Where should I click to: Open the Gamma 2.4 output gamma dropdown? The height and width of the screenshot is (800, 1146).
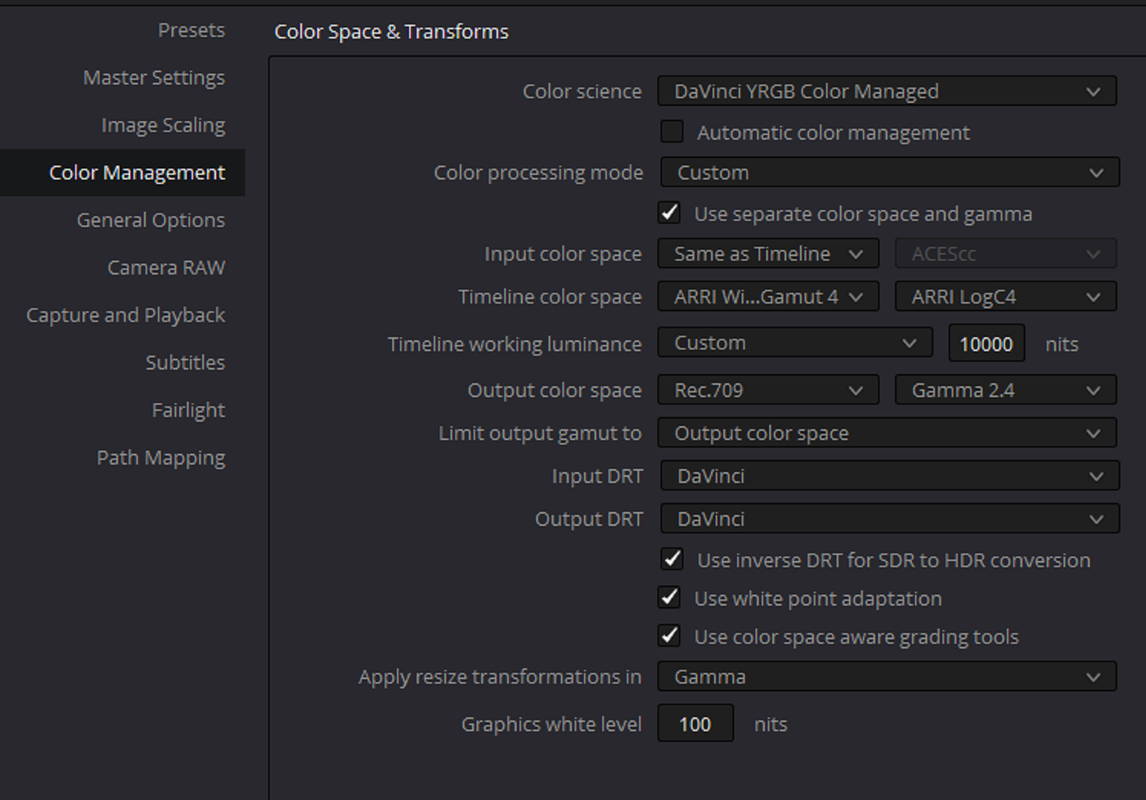pyautogui.click(x=1006, y=390)
